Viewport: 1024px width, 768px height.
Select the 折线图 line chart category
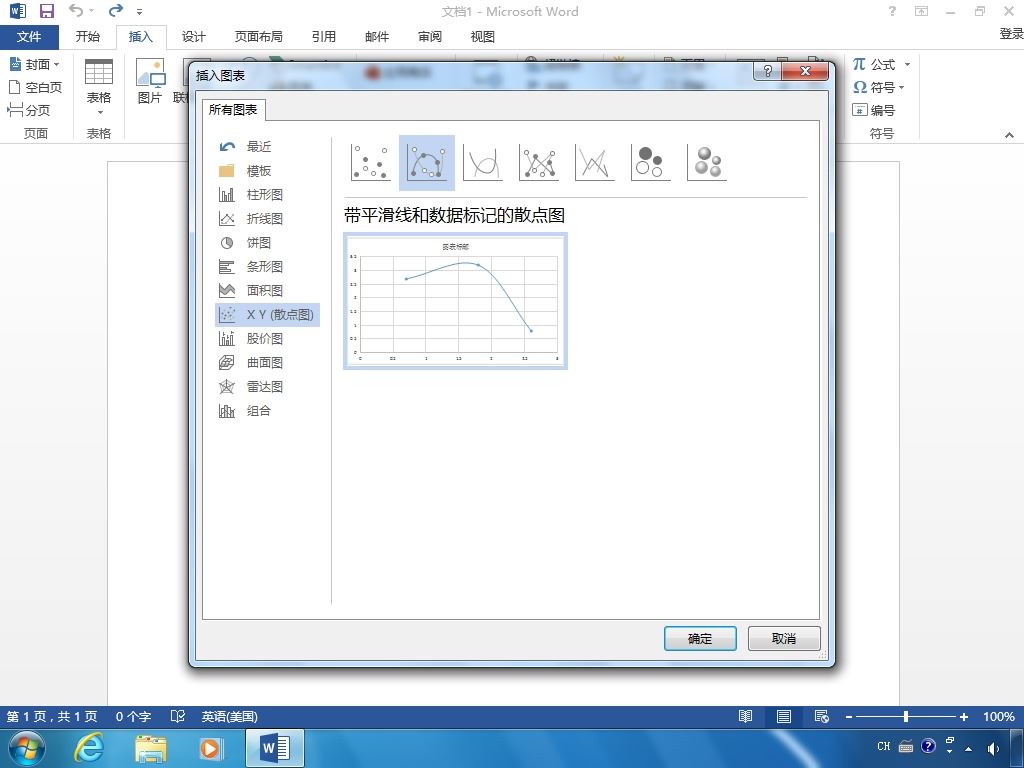(x=267, y=219)
